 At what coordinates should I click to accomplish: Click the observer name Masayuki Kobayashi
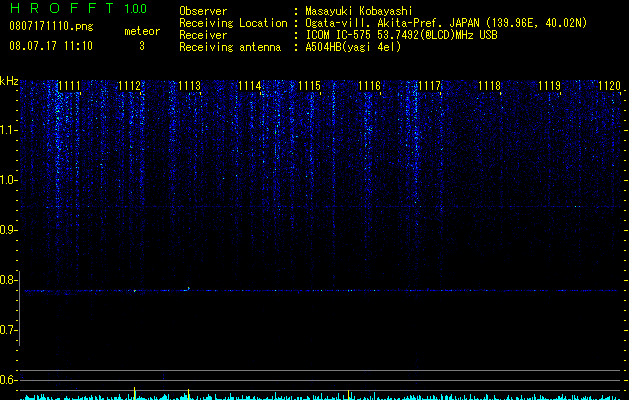click(x=359, y=11)
